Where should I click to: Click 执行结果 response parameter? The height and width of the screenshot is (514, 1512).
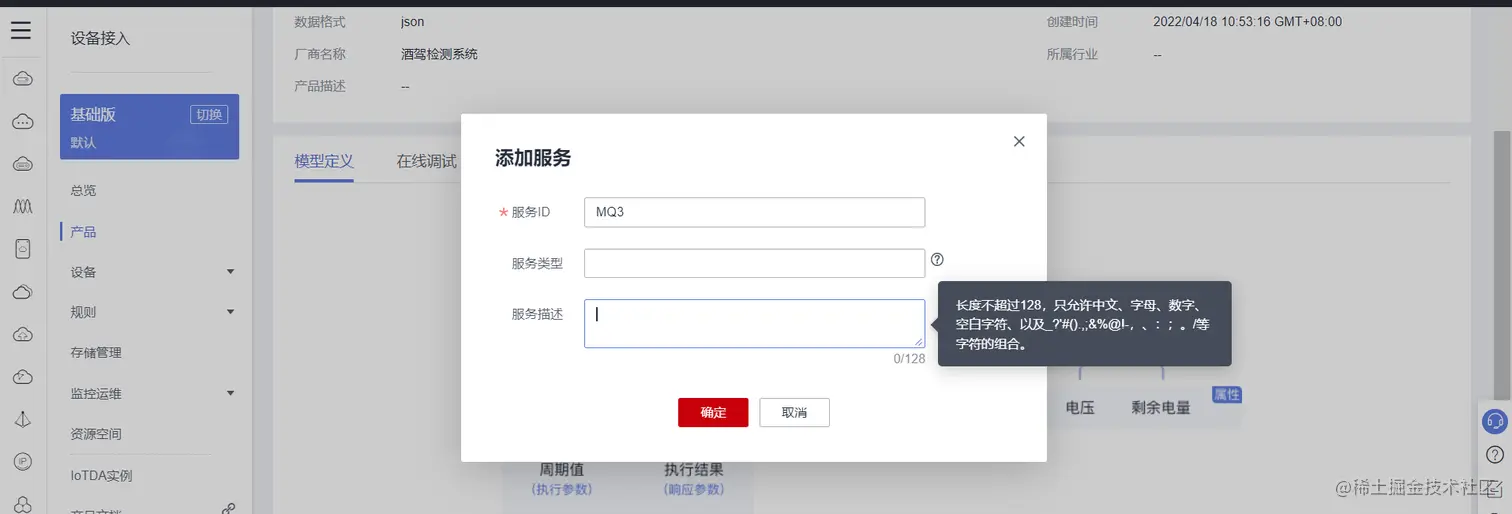[x=693, y=469]
